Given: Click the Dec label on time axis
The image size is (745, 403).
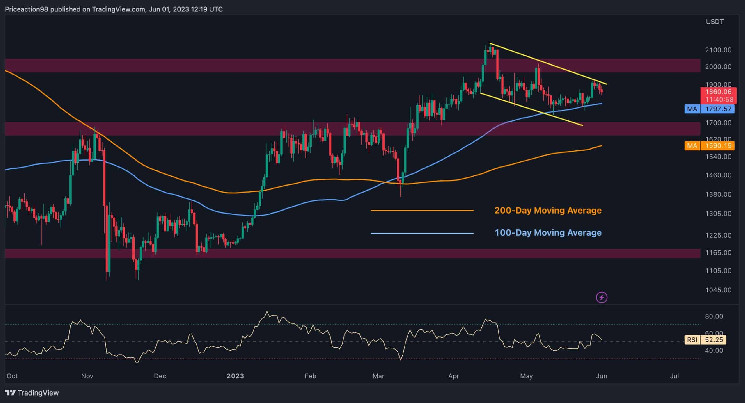Looking at the screenshot, I should (160, 376).
